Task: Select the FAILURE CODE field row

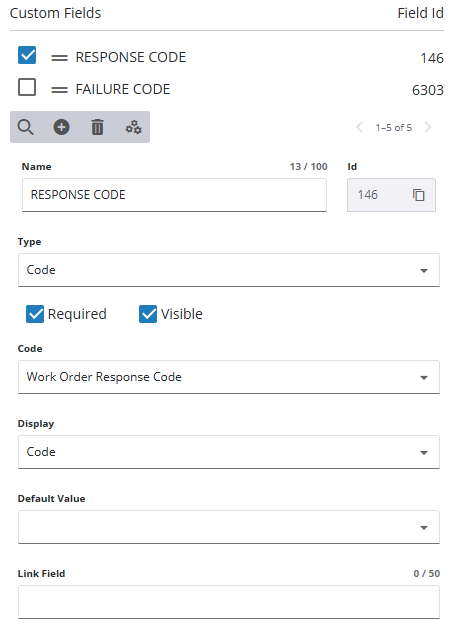Action: point(227,89)
